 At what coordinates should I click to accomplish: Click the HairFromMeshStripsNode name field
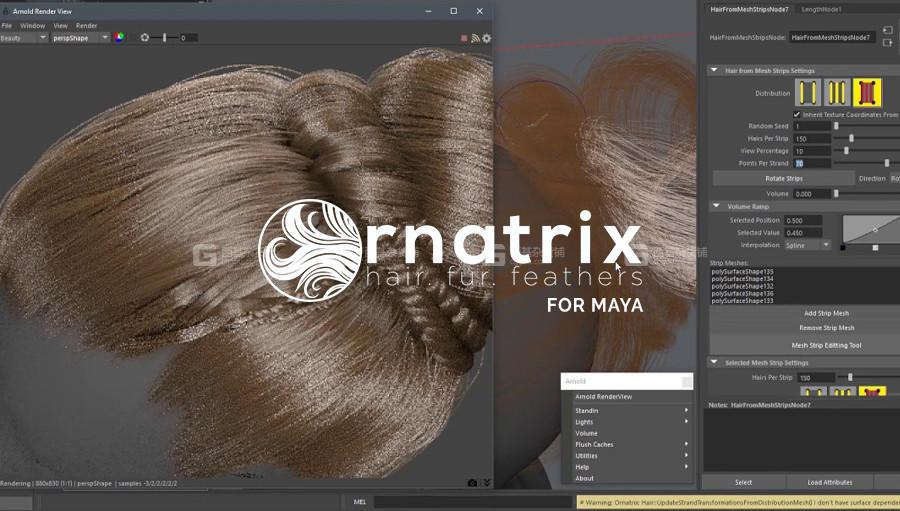[x=832, y=37]
